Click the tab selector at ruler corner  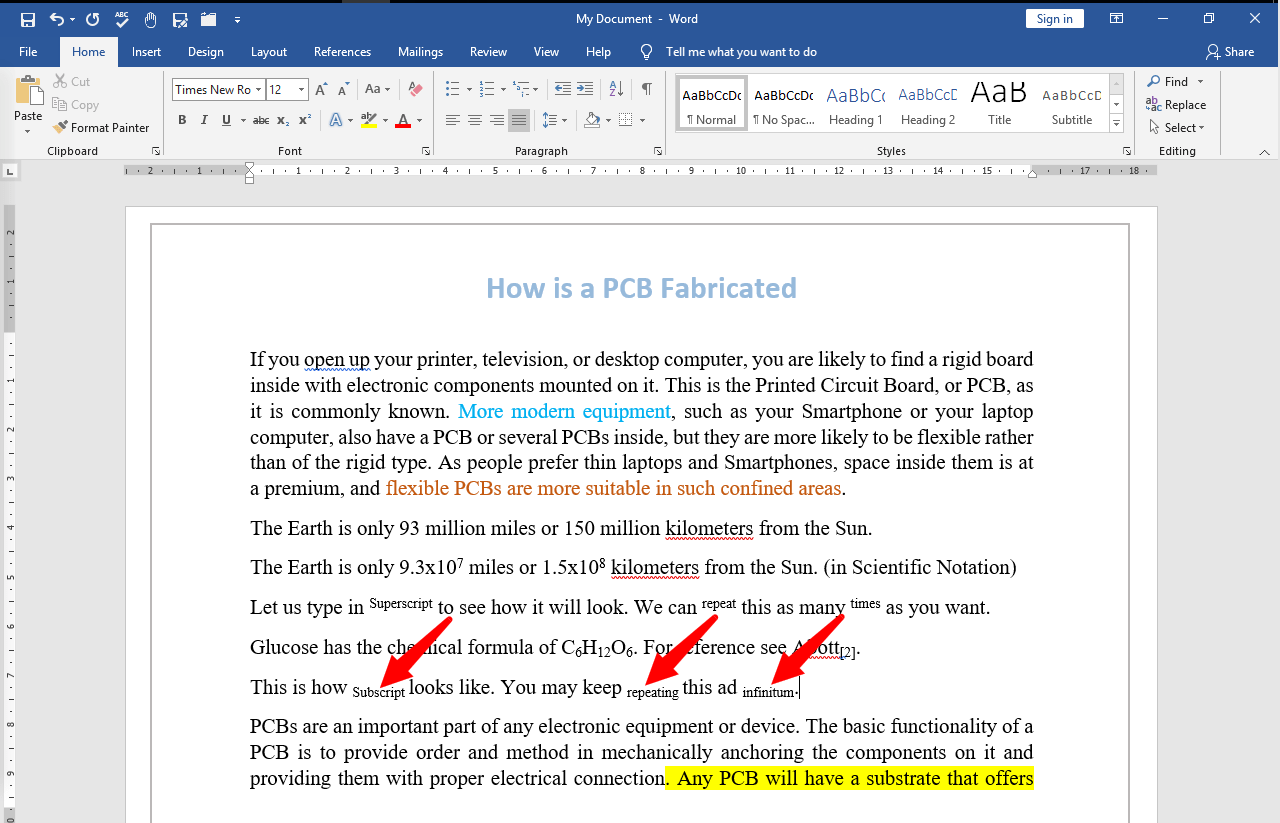click(x=10, y=171)
